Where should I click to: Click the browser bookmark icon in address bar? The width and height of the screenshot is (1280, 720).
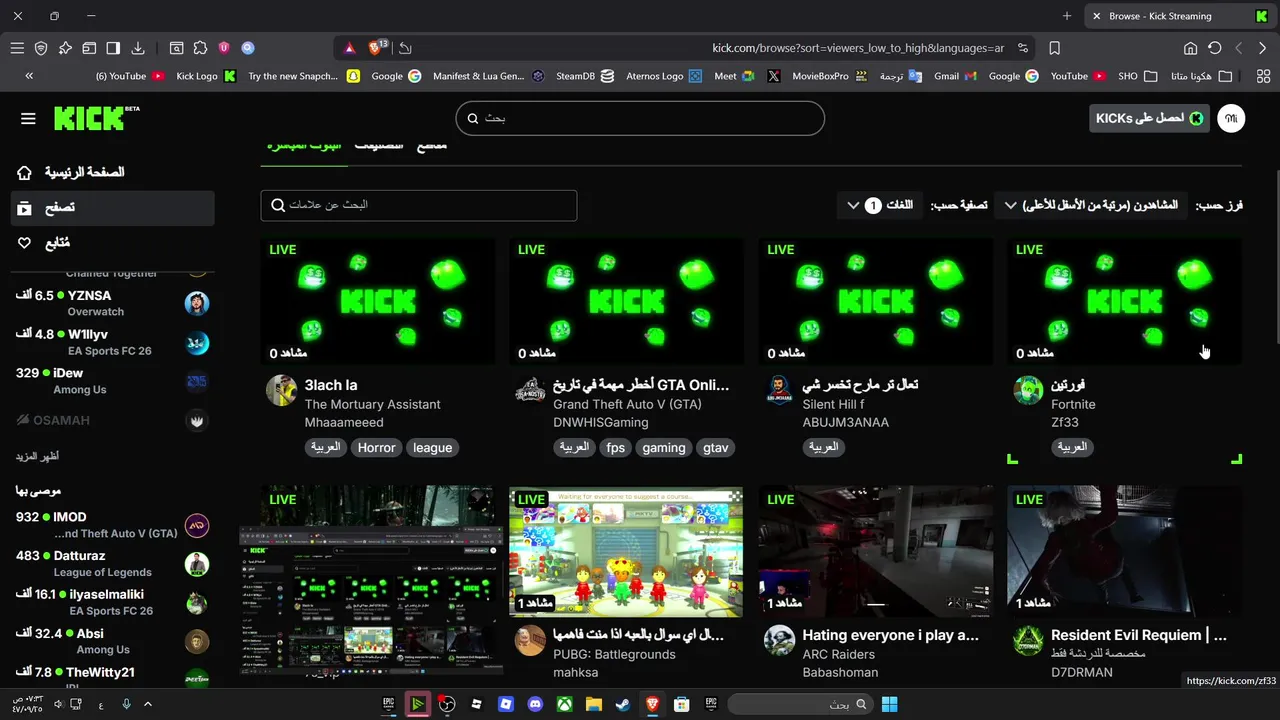(x=1054, y=48)
